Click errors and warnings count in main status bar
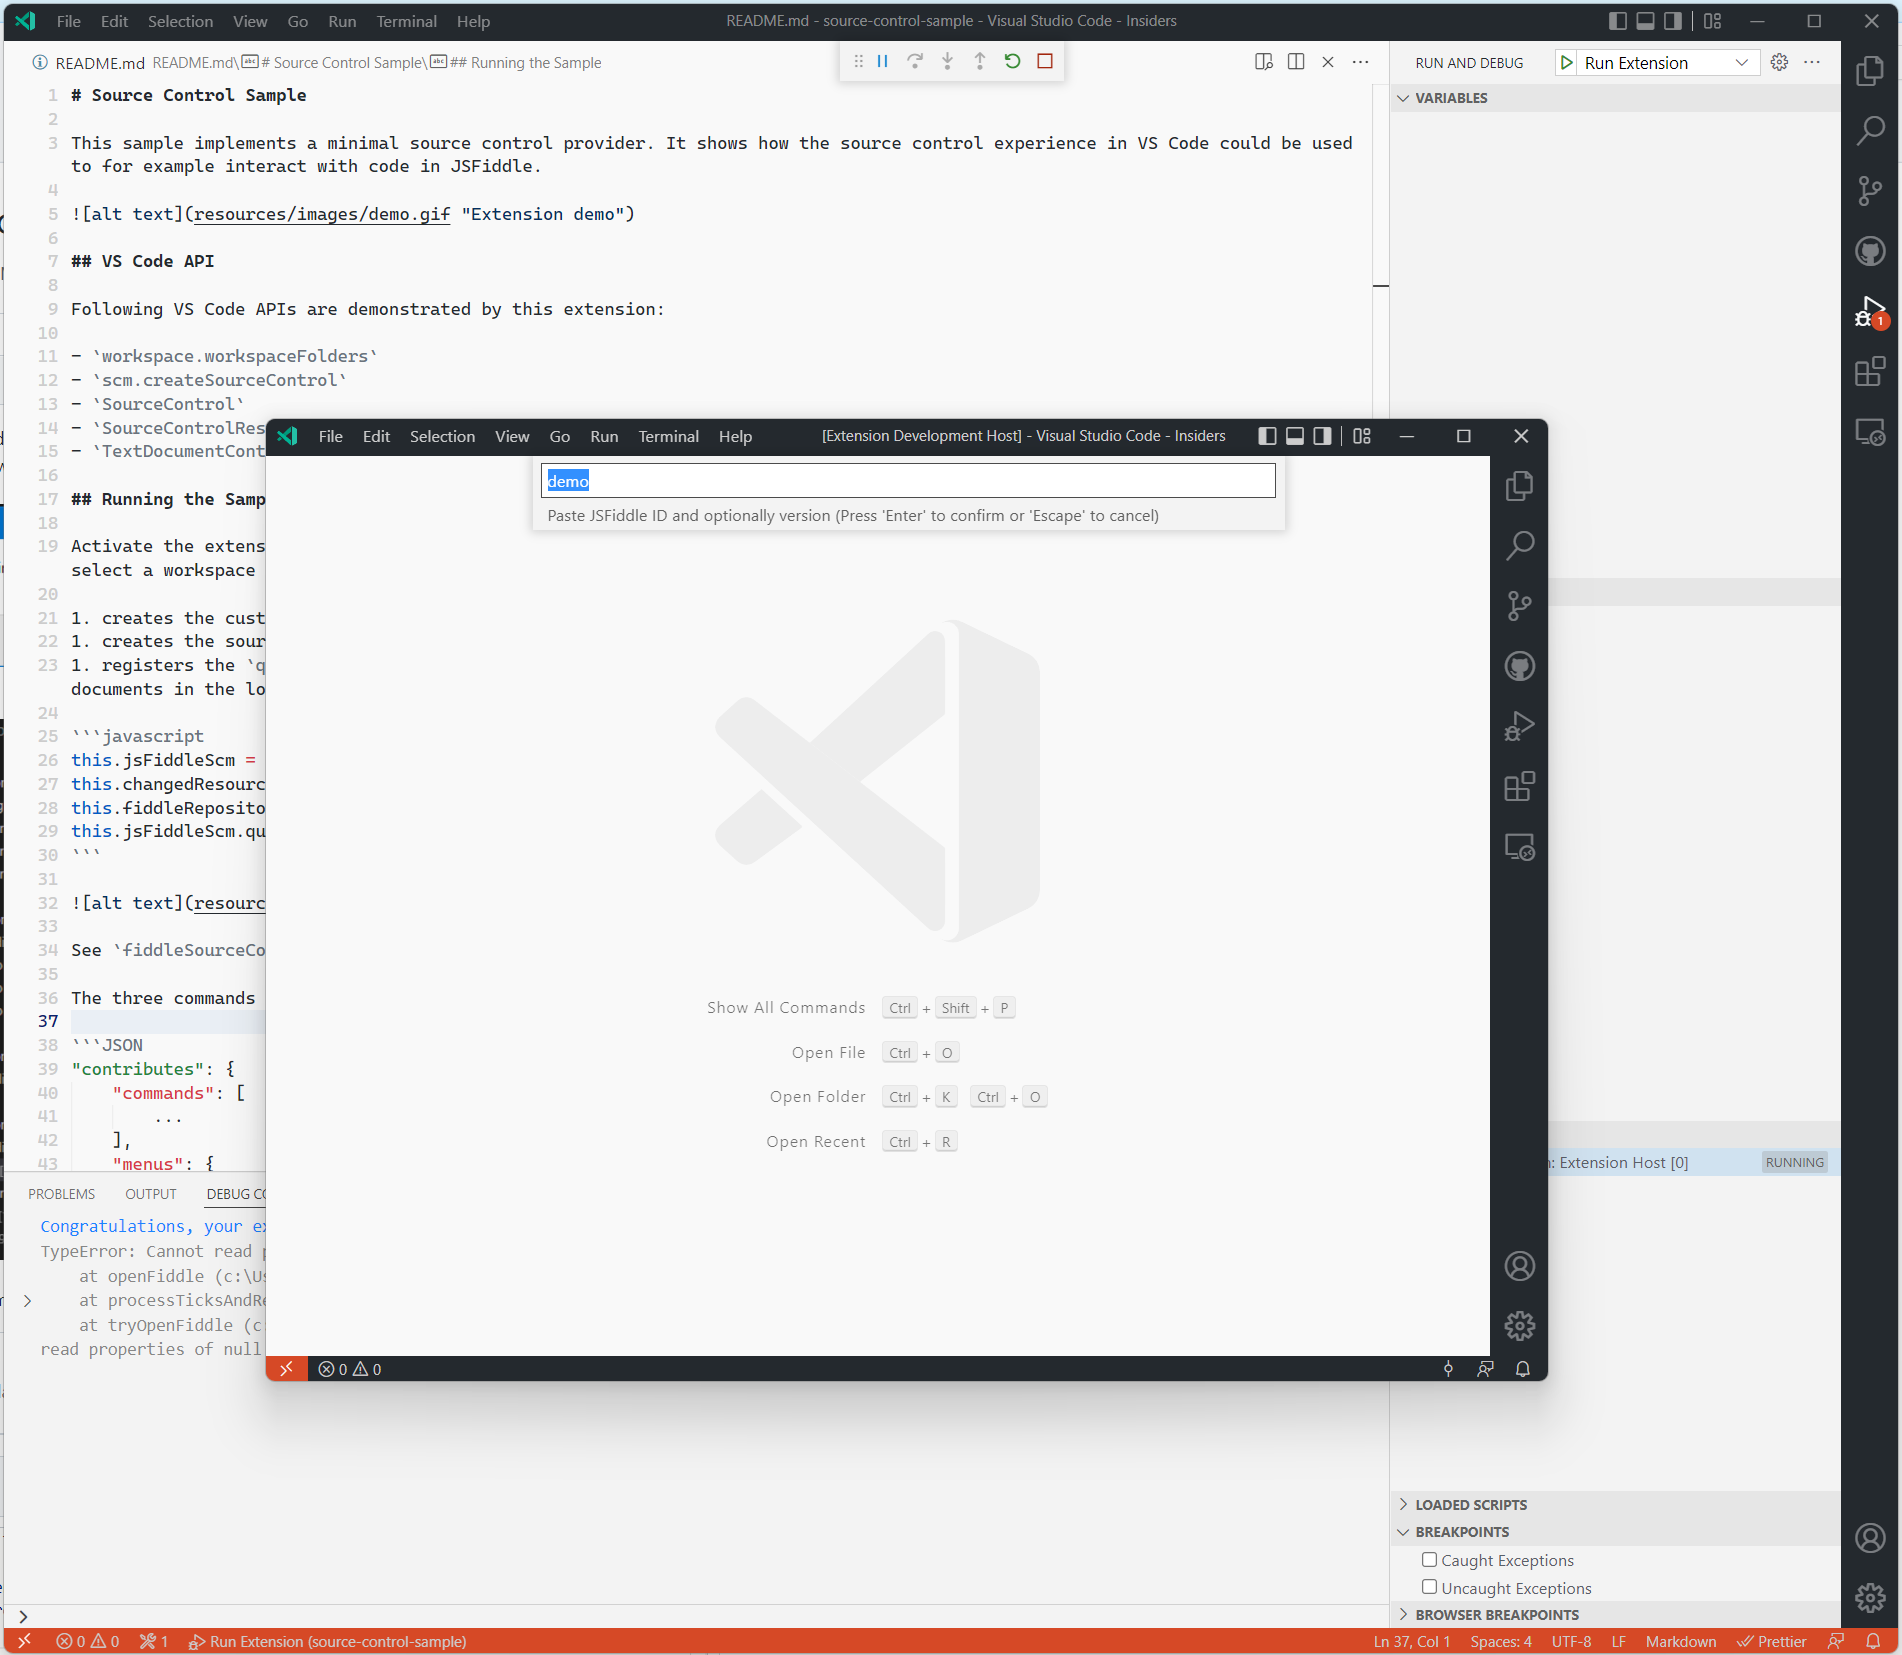The image size is (1902, 1655). tap(87, 1641)
